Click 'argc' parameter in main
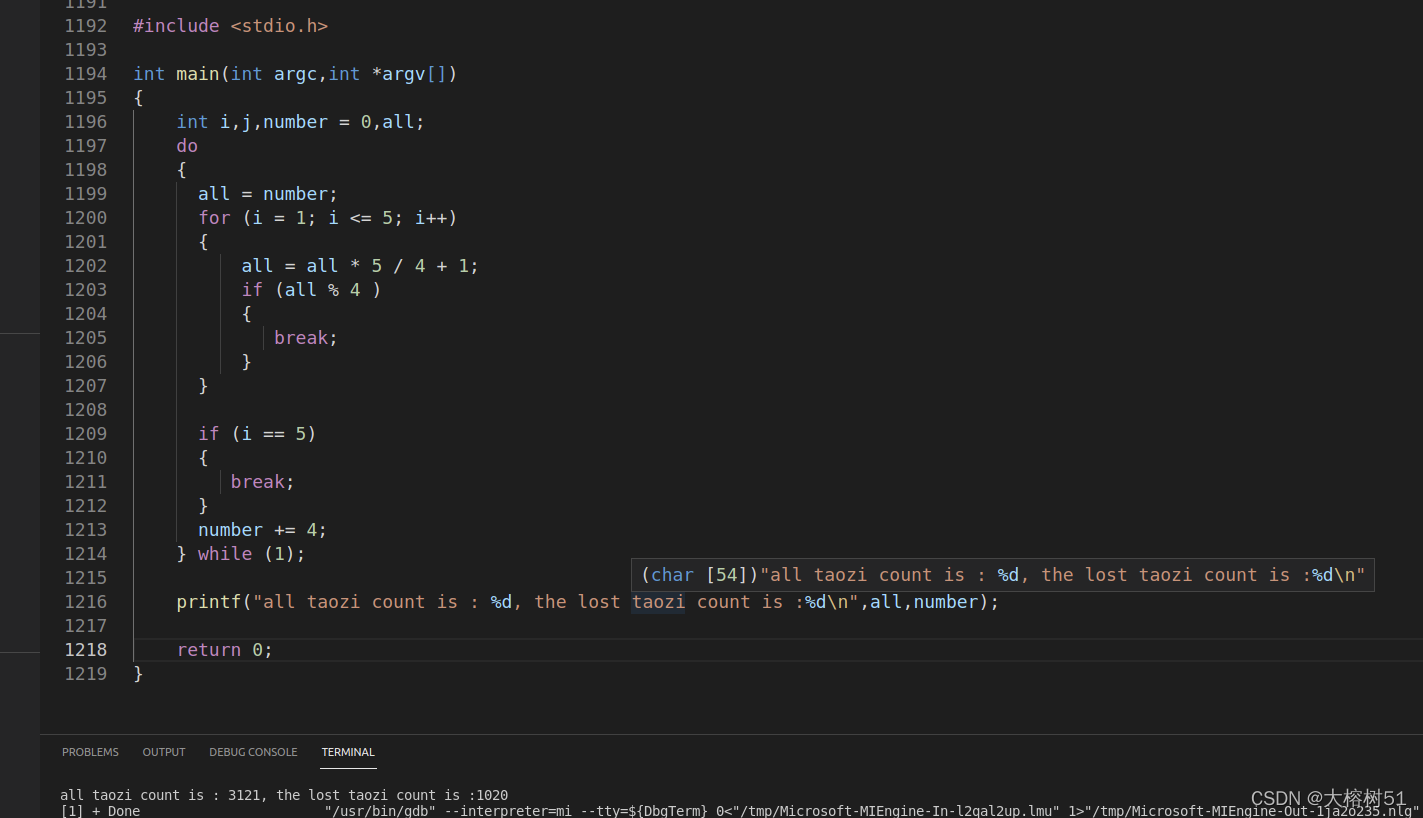 click(x=296, y=73)
